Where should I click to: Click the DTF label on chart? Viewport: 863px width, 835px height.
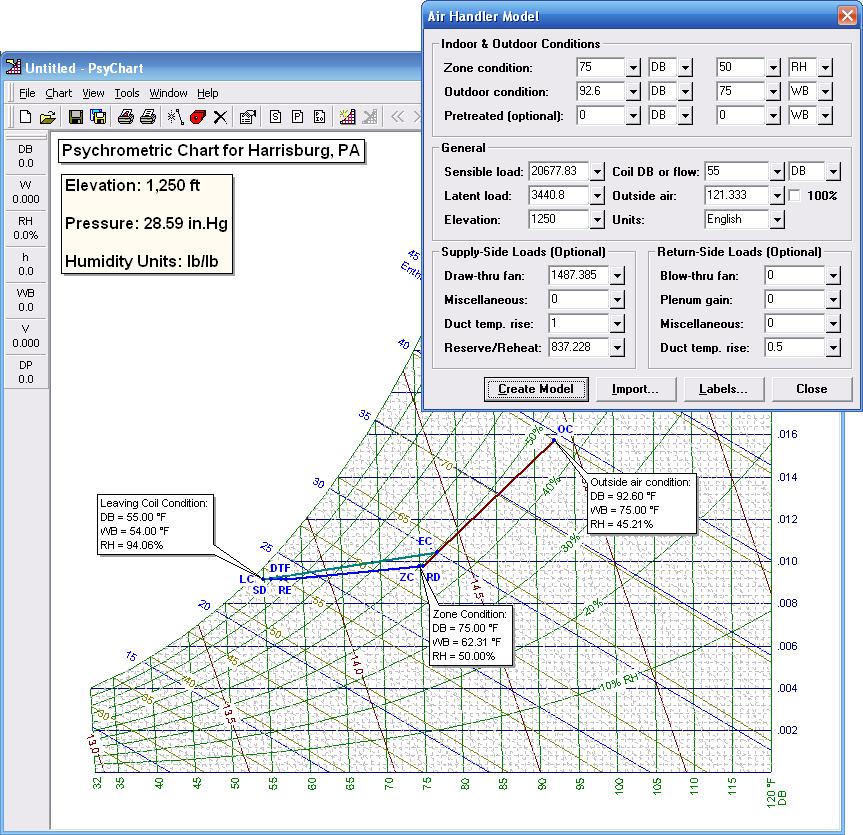coord(280,568)
